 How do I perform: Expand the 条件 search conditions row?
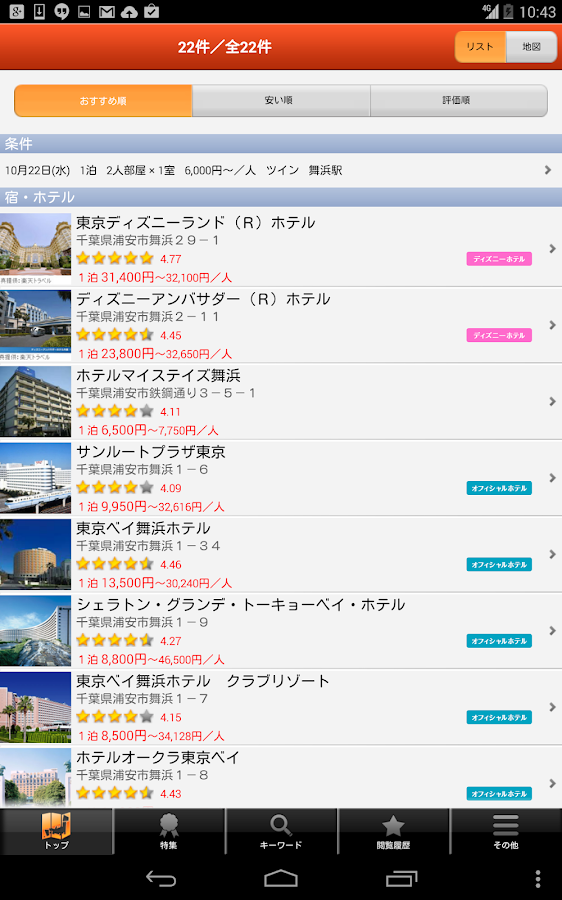[x=281, y=170]
